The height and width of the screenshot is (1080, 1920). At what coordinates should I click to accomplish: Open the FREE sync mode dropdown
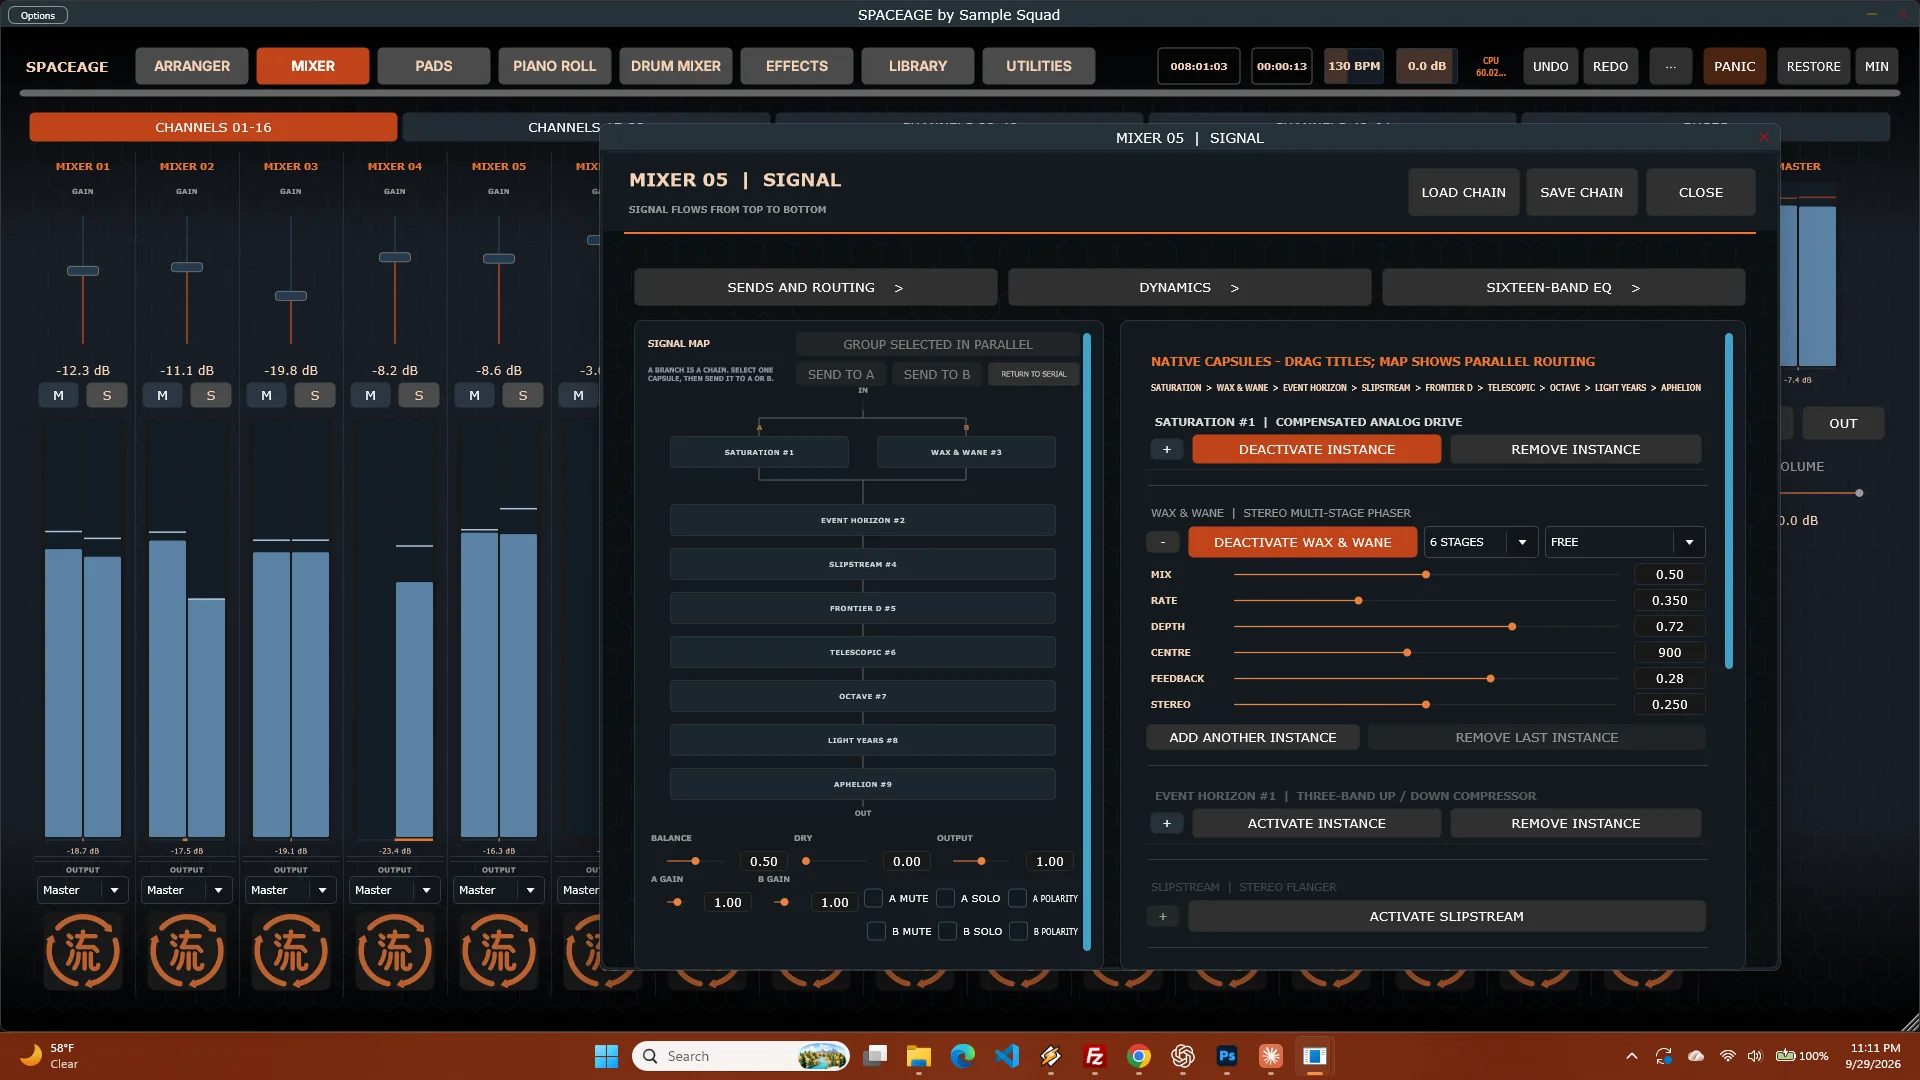coord(1624,542)
